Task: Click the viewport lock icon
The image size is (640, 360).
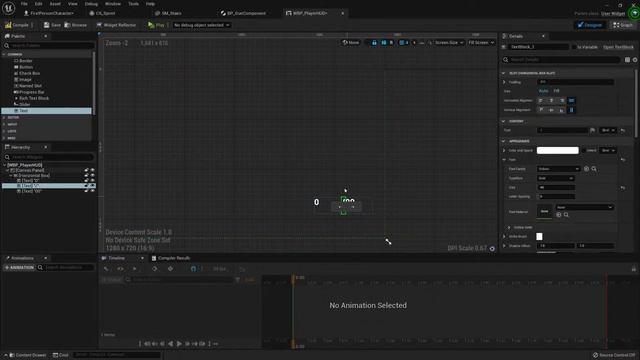Action: (x=374, y=42)
